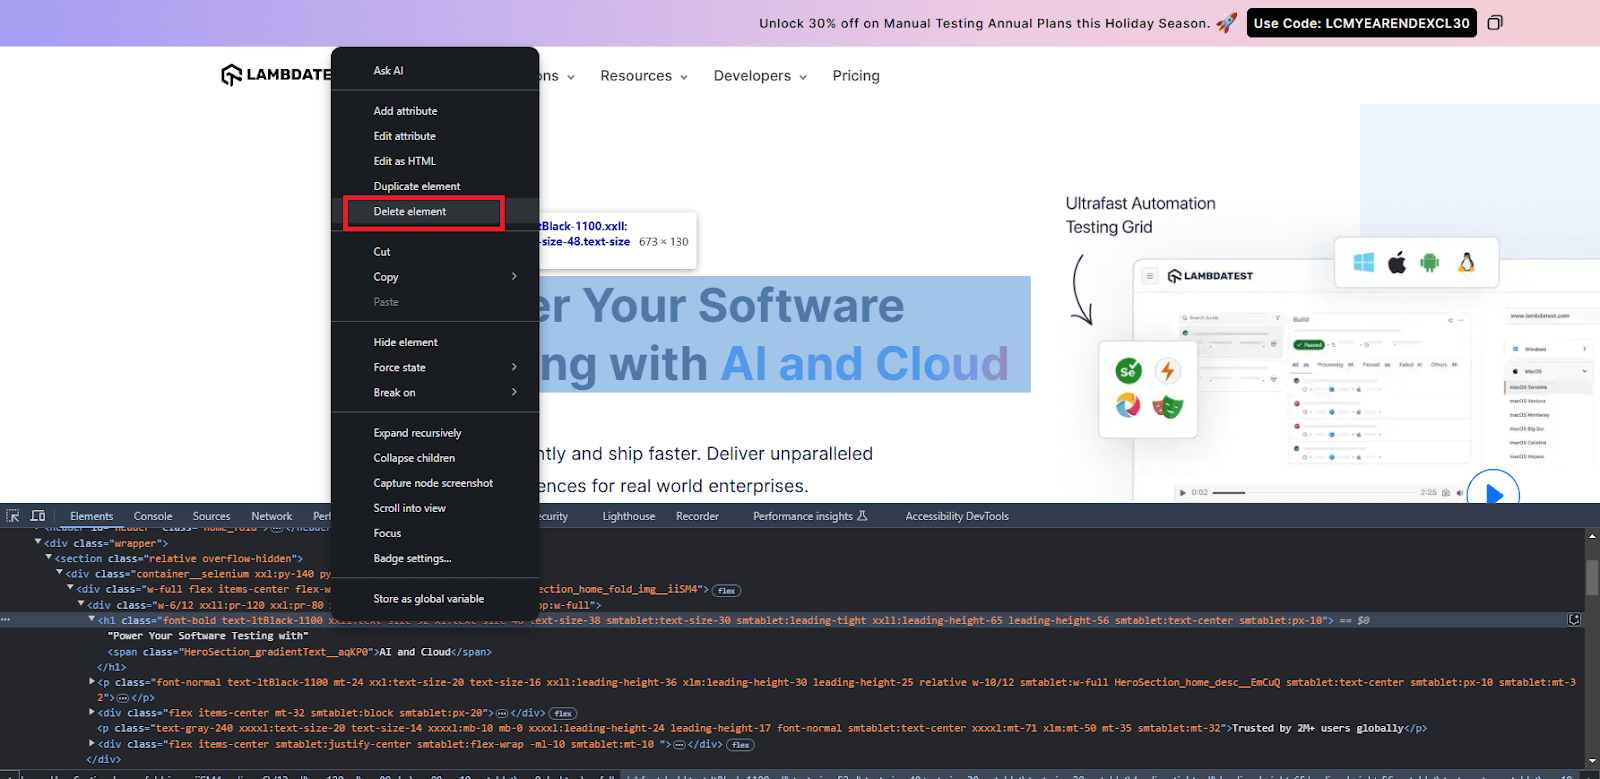Image resolution: width=1600 pixels, height=779 pixels.
Task: Open the Pricing link in the site nav
Action: (856, 76)
